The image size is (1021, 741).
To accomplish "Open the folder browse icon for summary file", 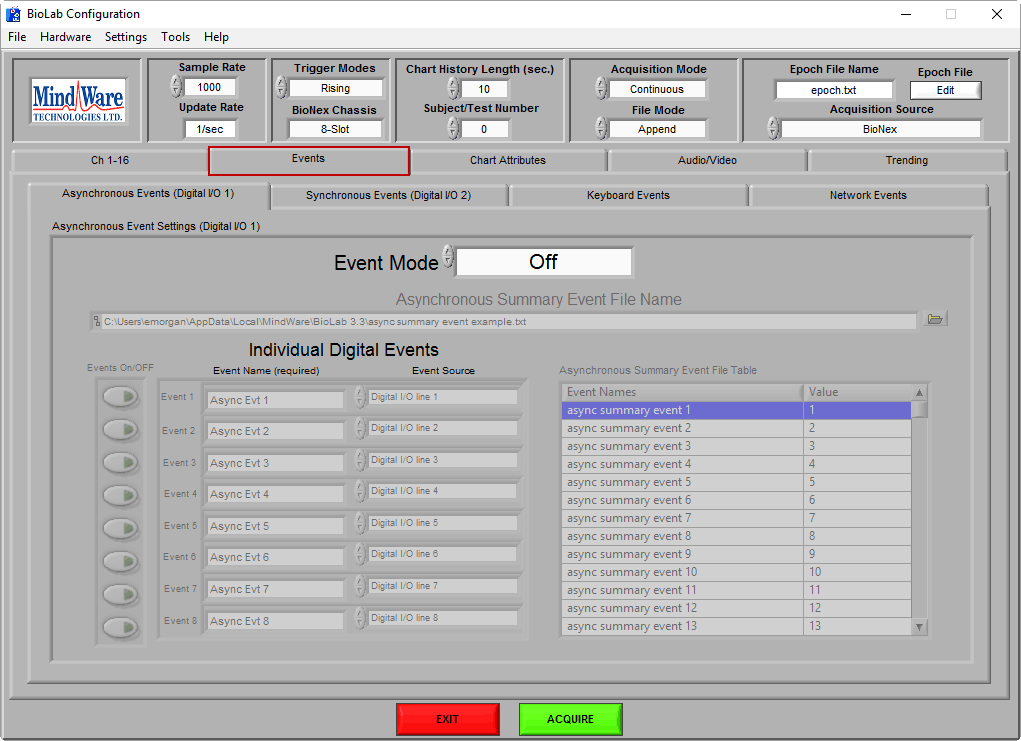I will [x=934, y=319].
